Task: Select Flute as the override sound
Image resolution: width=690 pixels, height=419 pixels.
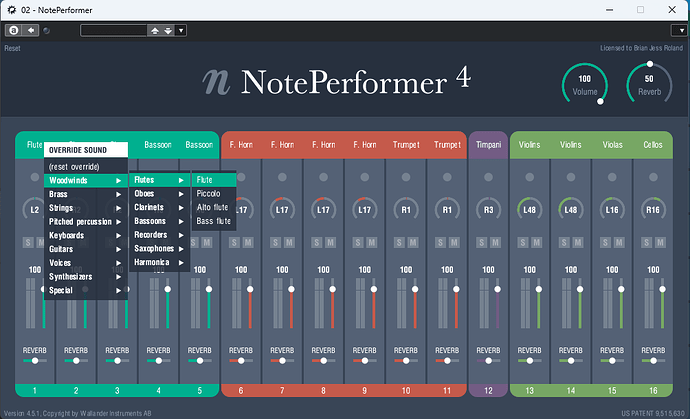Action: coord(214,180)
